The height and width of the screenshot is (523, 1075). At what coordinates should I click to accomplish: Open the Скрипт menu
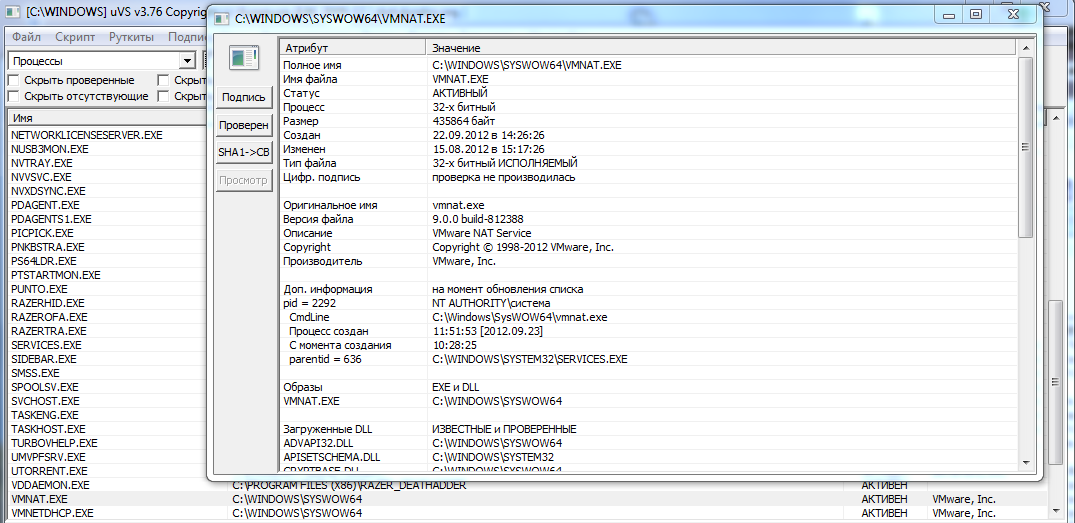(x=75, y=37)
